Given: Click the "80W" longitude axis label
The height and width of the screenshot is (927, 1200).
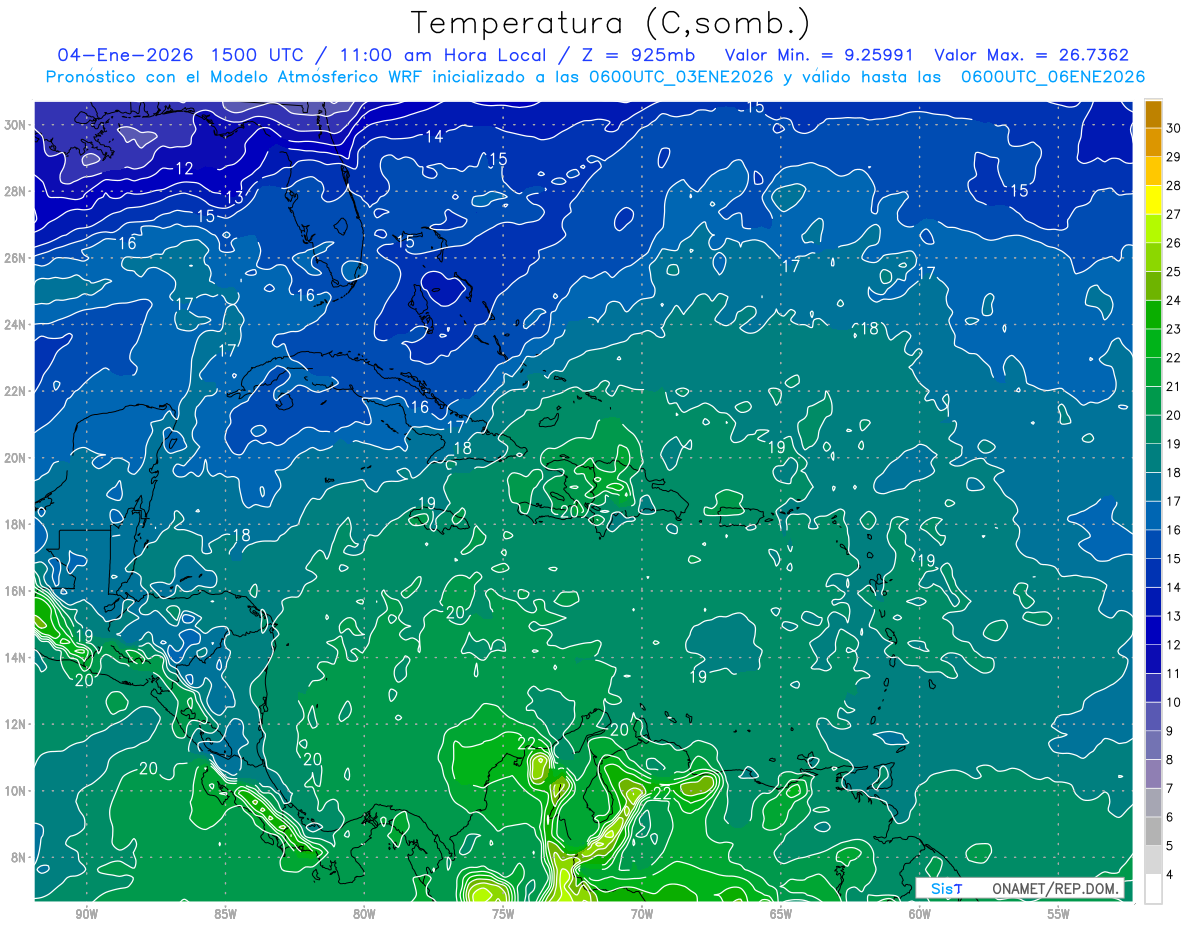Looking at the screenshot, I should point(364,914).
